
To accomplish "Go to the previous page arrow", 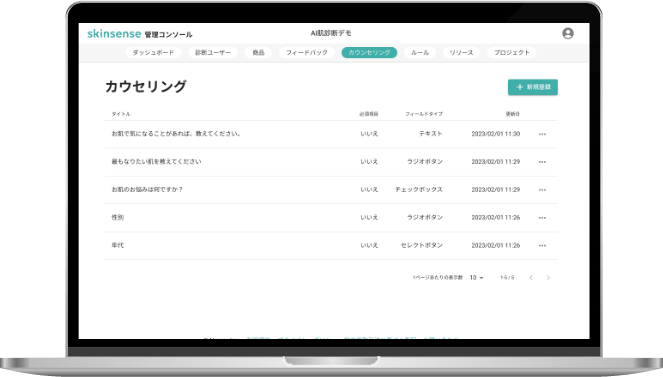I will pos(531,278).
